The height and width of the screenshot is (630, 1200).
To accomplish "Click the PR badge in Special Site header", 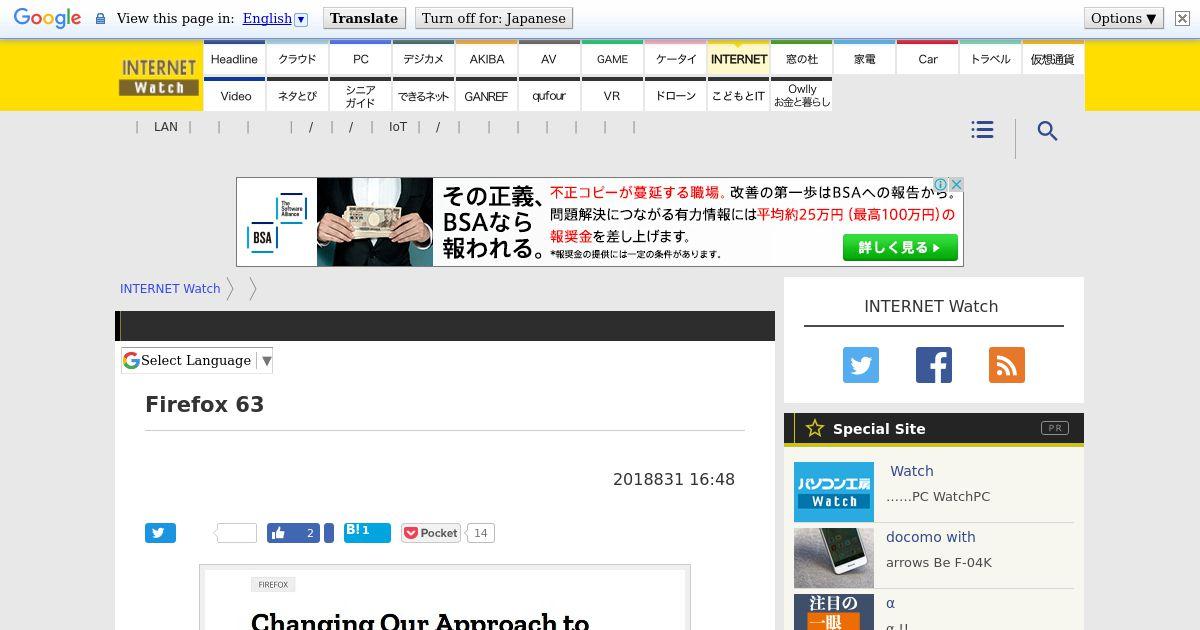I will coord(1055,428).
